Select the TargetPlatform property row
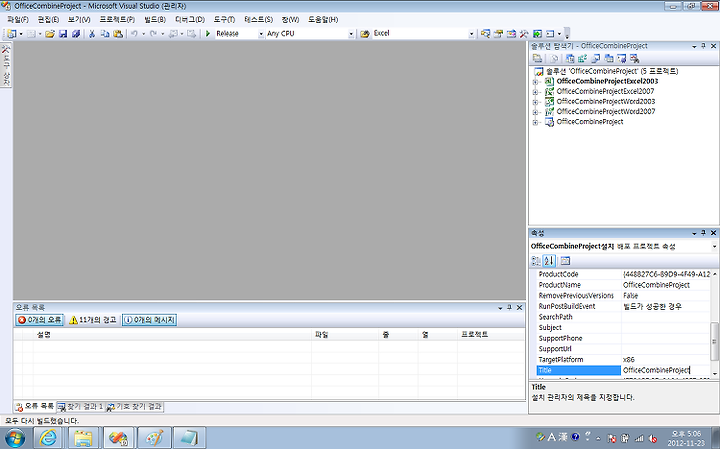This screenshot has height=449, width=720. pos(624,359)
